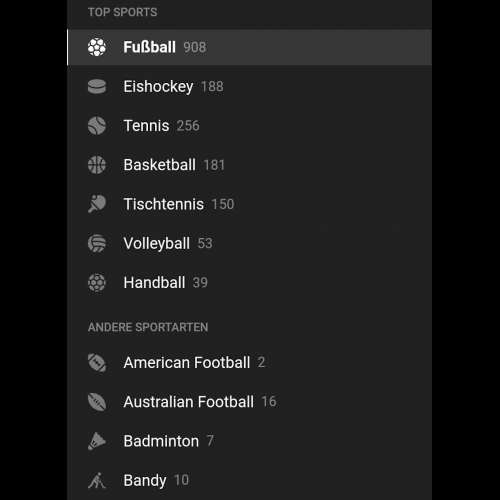
Task: Click the Australian Football icon
Action: pyautogui.click(x=97, y=402)
